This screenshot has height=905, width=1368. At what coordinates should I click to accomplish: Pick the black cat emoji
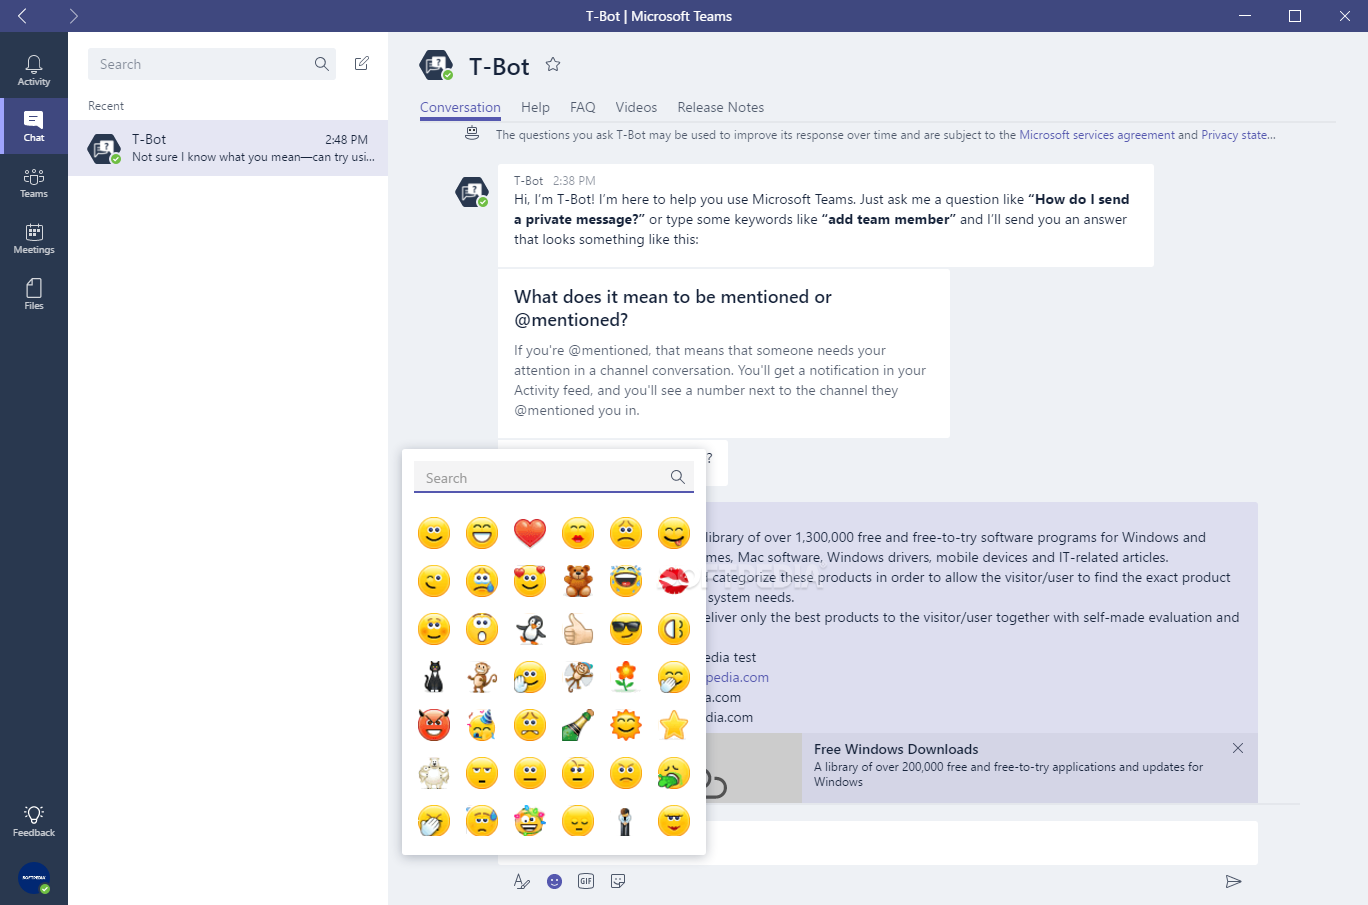(x=434, y=677)
